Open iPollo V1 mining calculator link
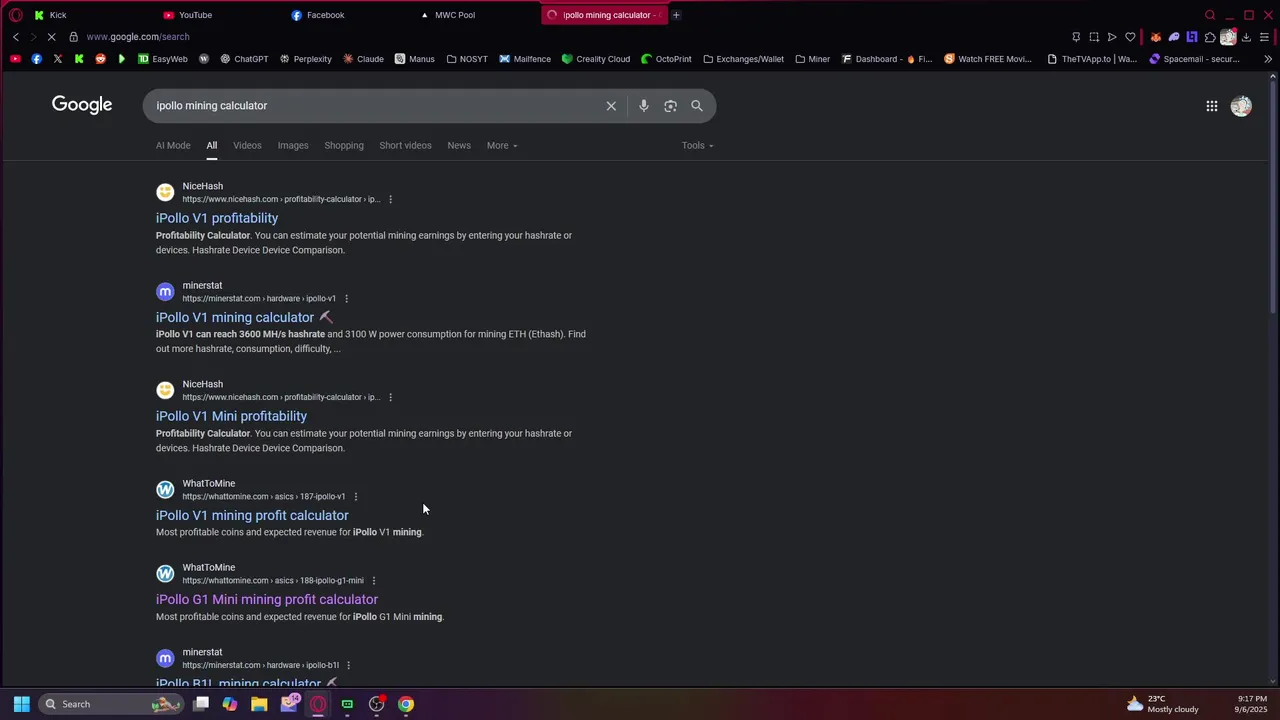The height and width of the screenshot is (720, 1280). click(235, 318)
